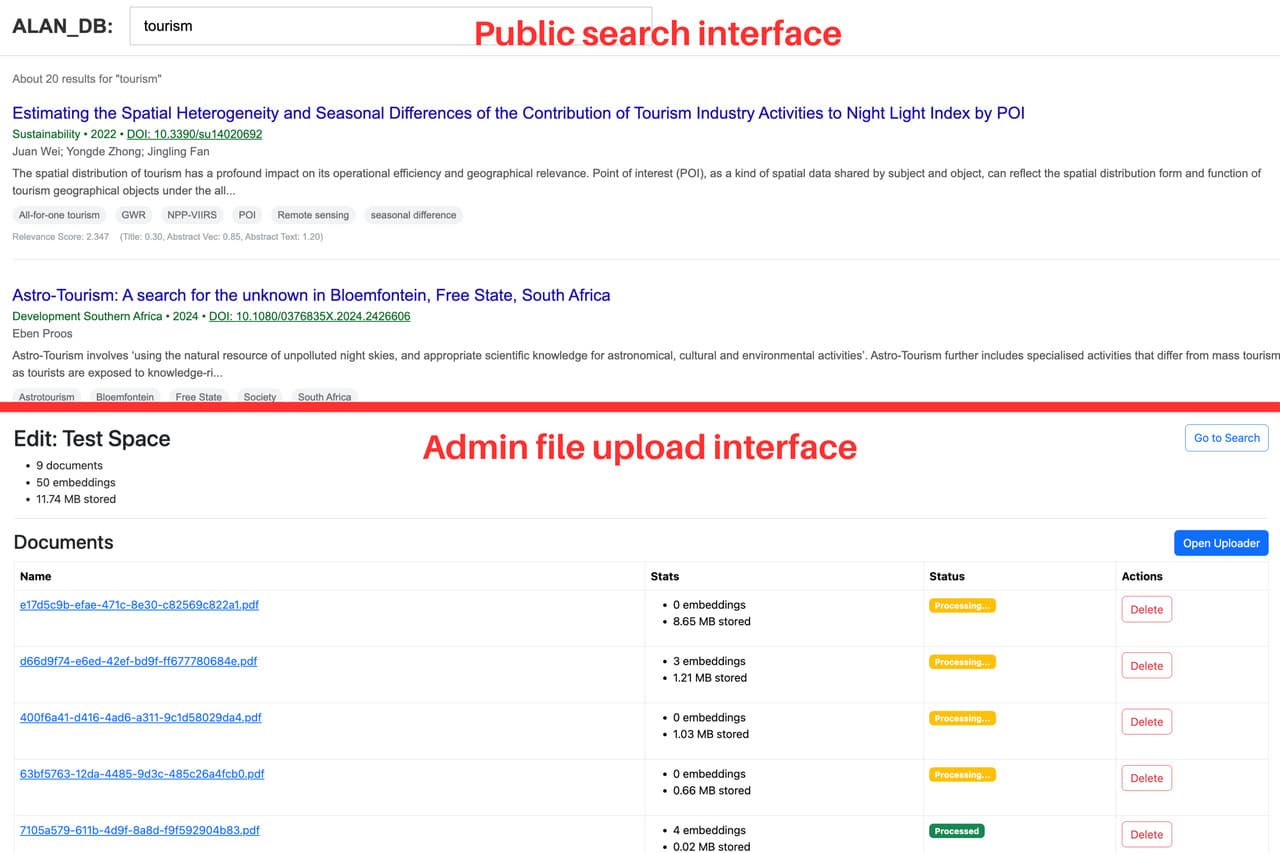Select the All-for-one tourism keyword tag
This screenshot has height=853, width=1280.
(x=59, y=215)
